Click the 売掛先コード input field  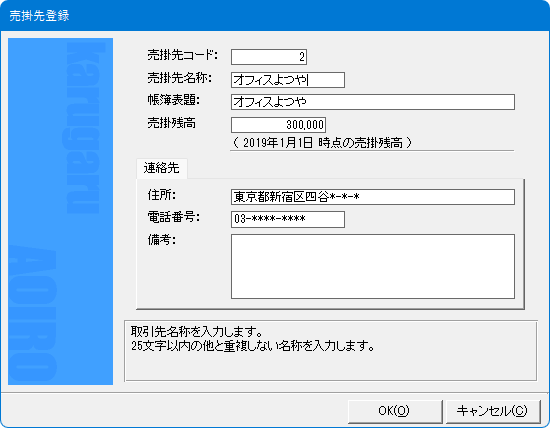pyautogui.click(x=269, y=57)
